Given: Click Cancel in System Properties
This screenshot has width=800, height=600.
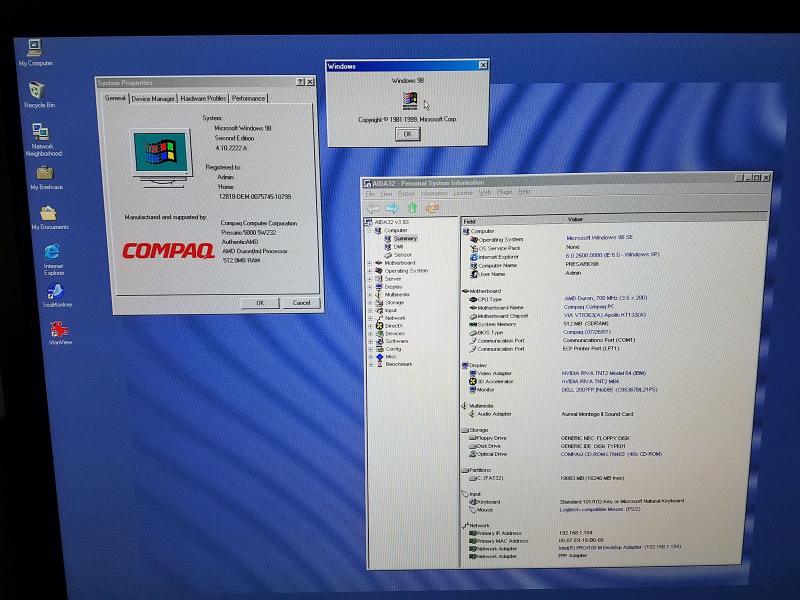Looking at the screenshot, I should tap(301, 303).
